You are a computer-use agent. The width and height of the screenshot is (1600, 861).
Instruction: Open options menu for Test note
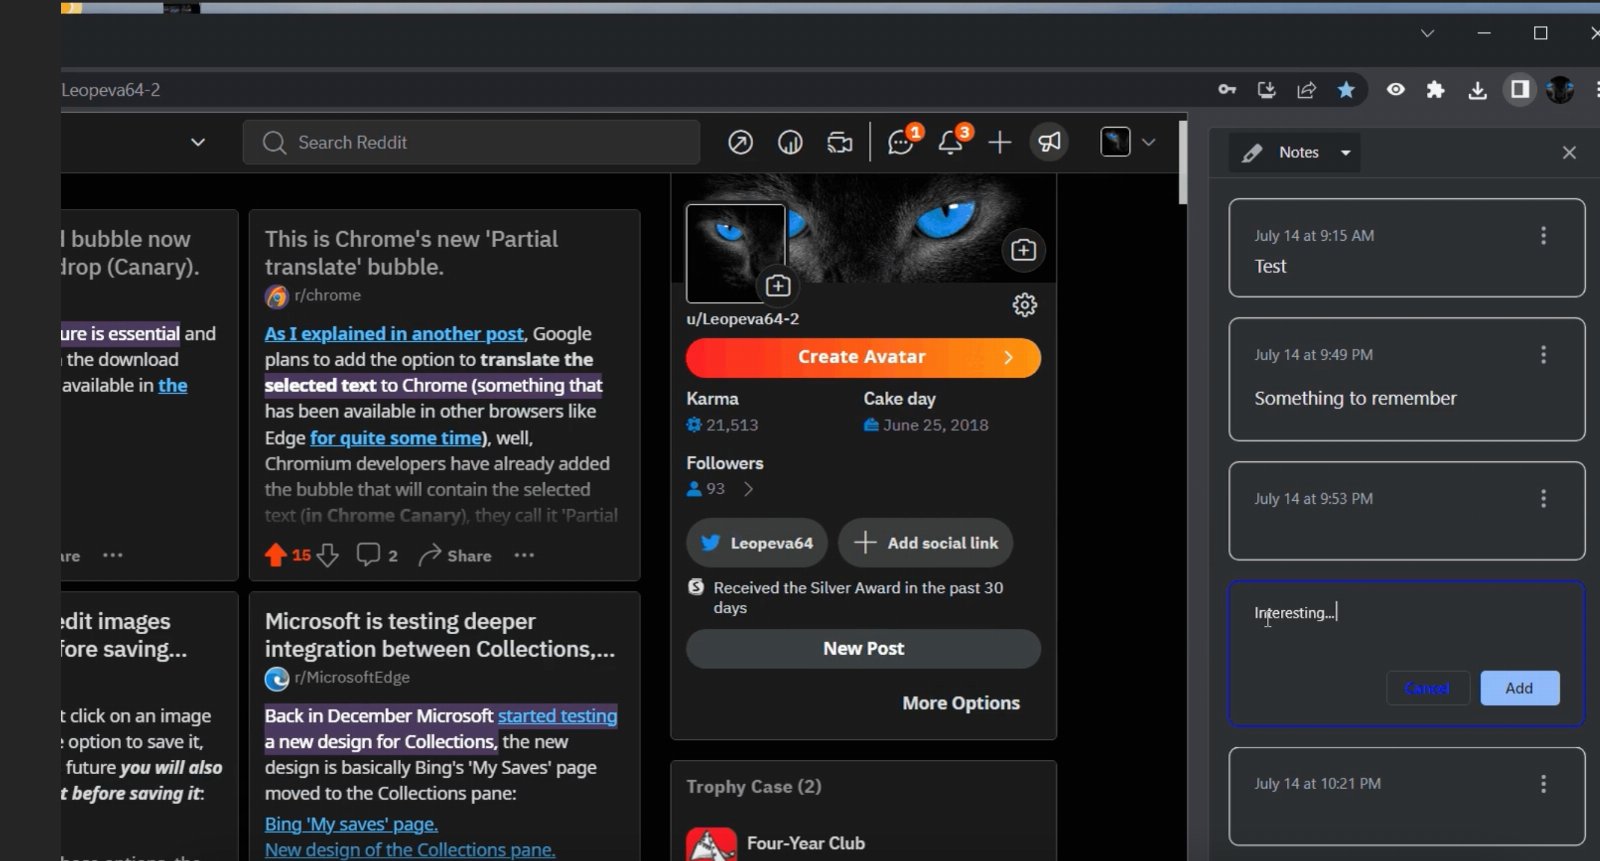click(x=1543, y=235)
